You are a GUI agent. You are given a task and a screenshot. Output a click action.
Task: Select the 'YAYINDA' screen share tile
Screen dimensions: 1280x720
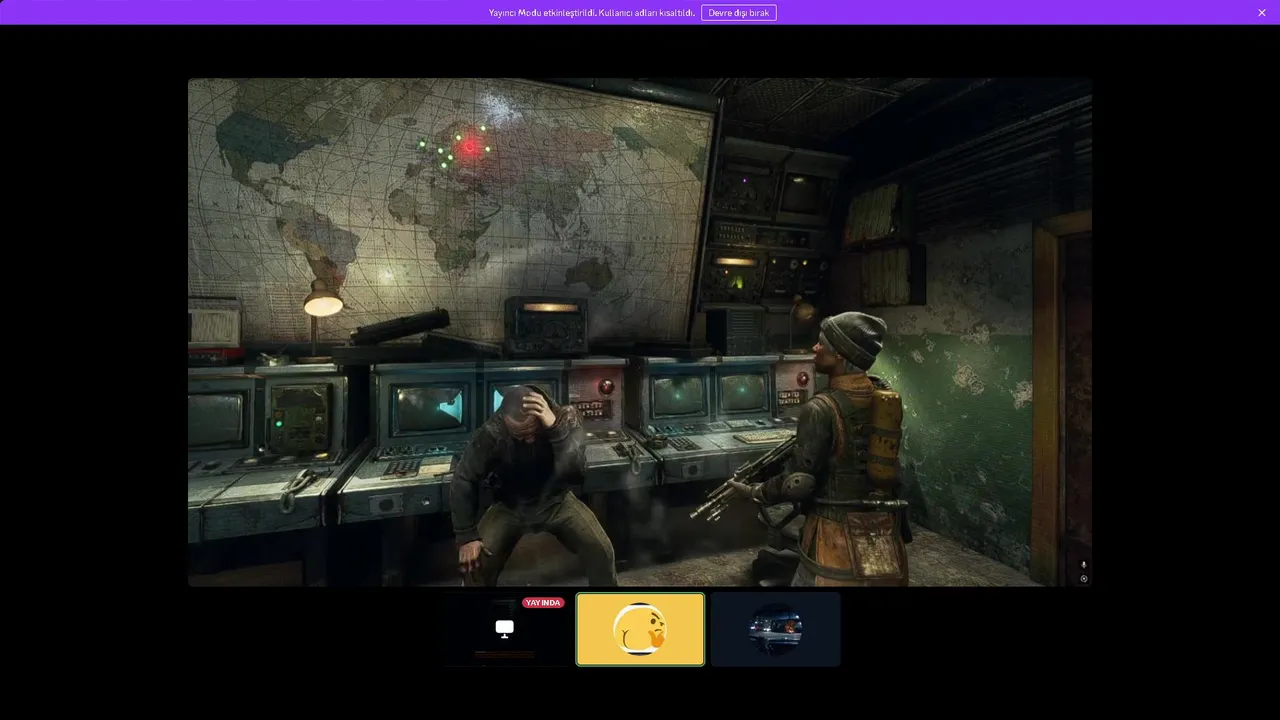tap(504, 629)
